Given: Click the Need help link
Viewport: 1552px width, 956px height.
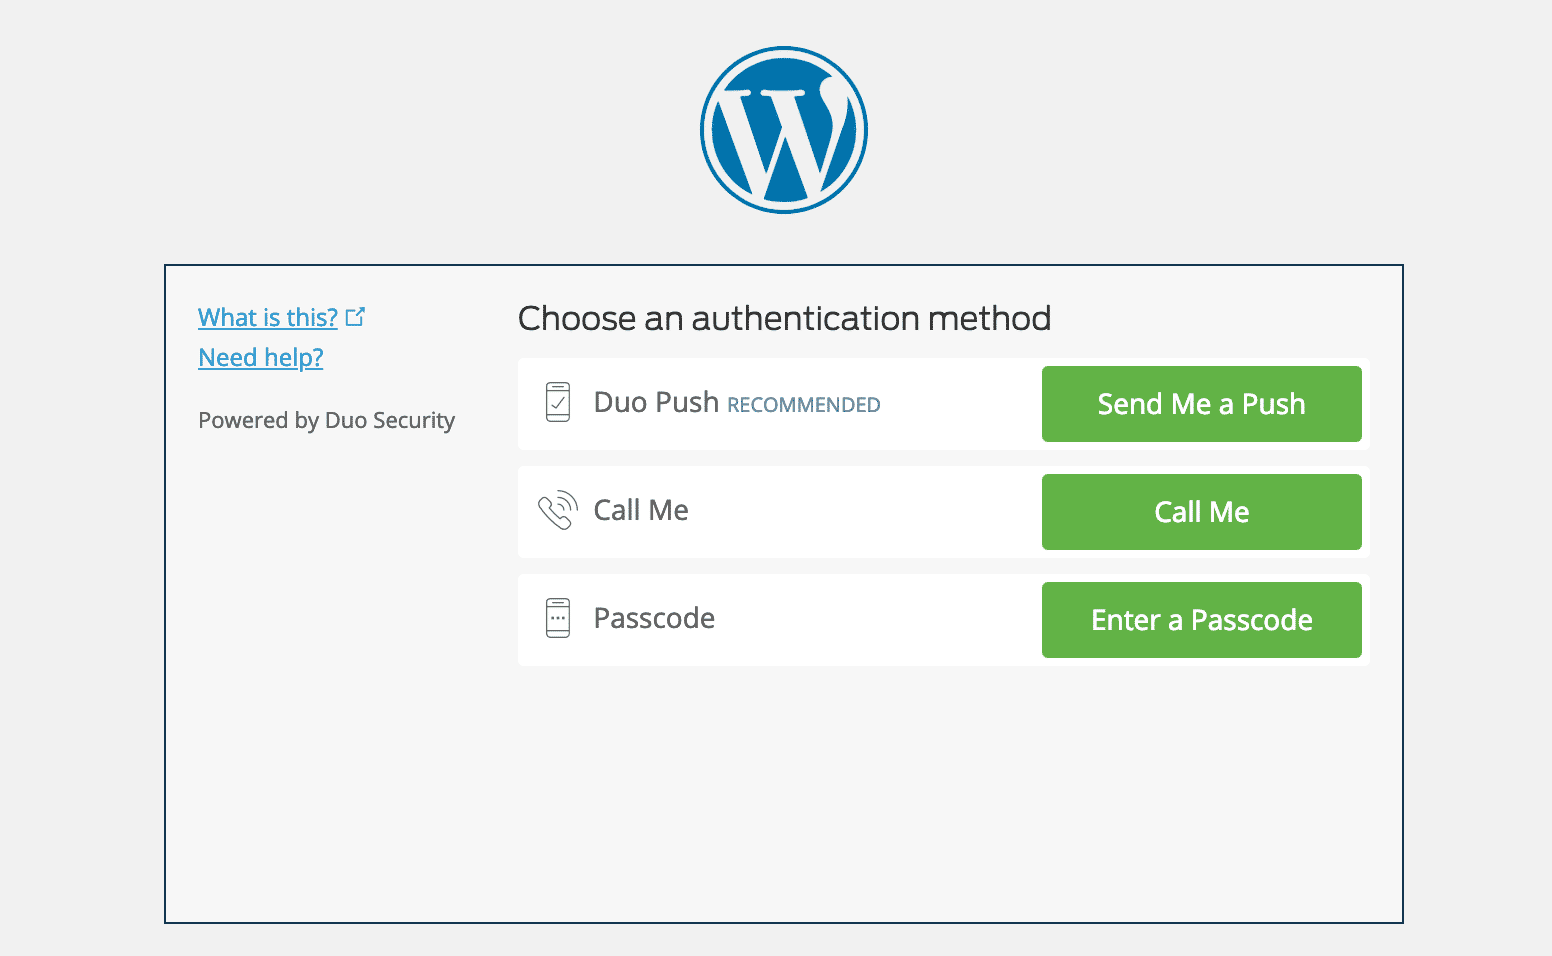Looking at the screenshot, I should click(x=260, y=357).
